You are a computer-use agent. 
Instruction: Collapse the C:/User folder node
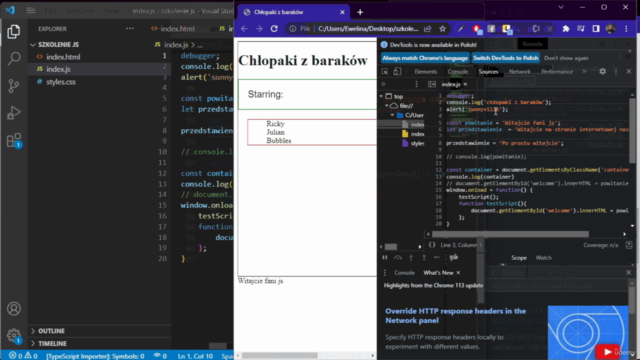tap(392, 115)
